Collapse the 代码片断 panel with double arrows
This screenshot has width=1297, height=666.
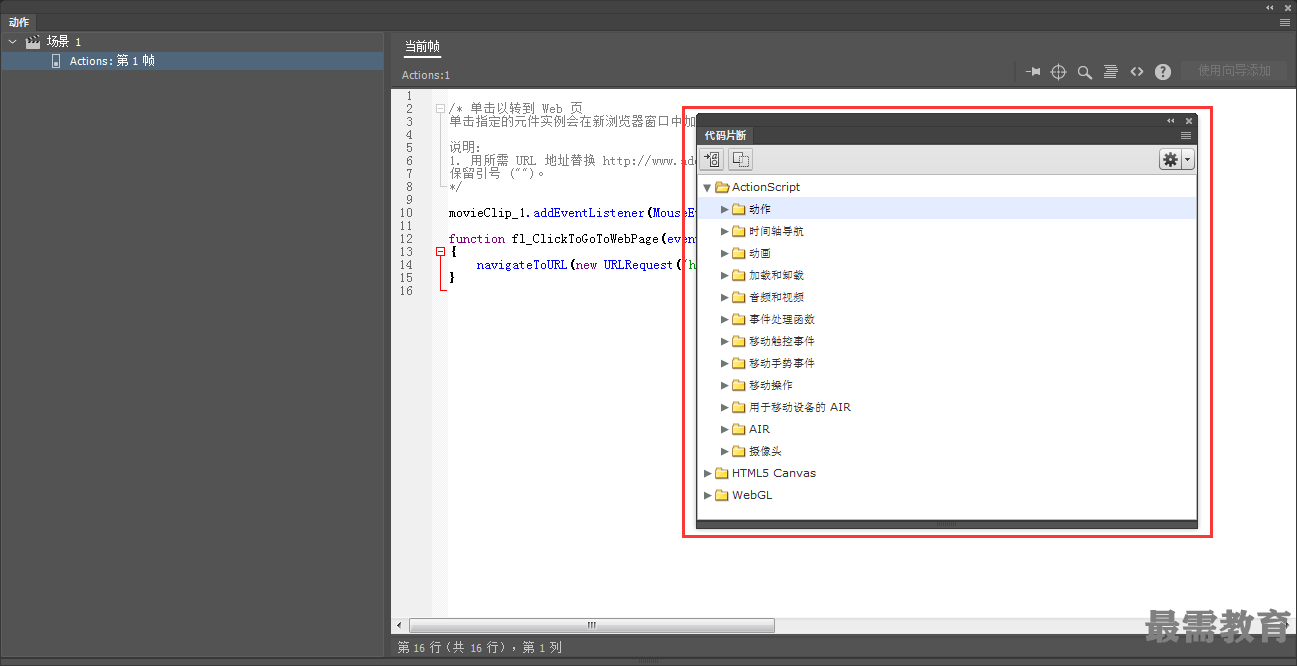(1171, 121)
